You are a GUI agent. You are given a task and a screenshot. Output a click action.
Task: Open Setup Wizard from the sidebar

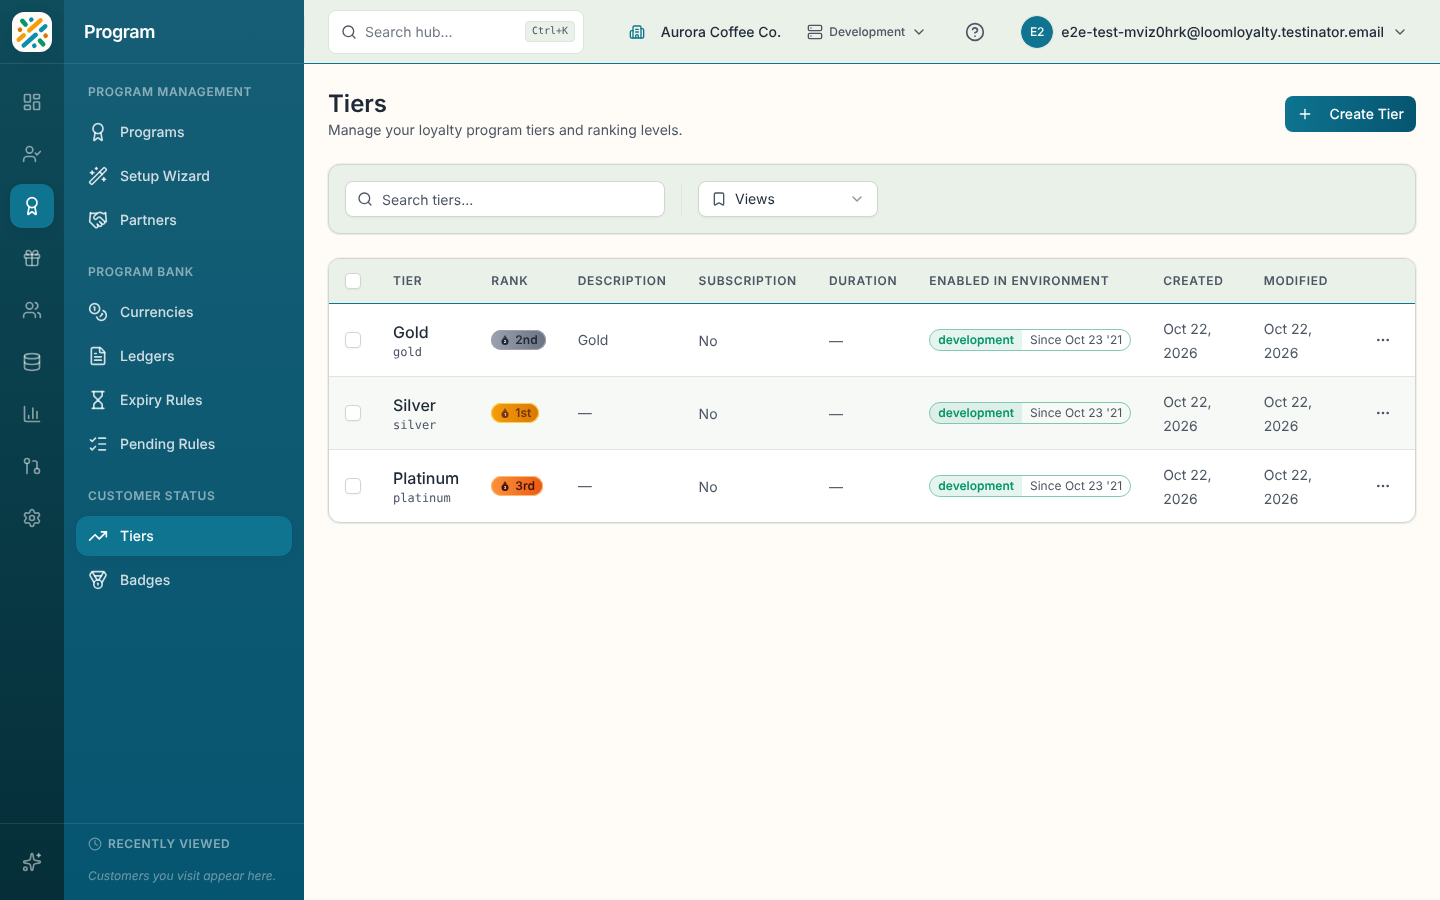point(184,176)
